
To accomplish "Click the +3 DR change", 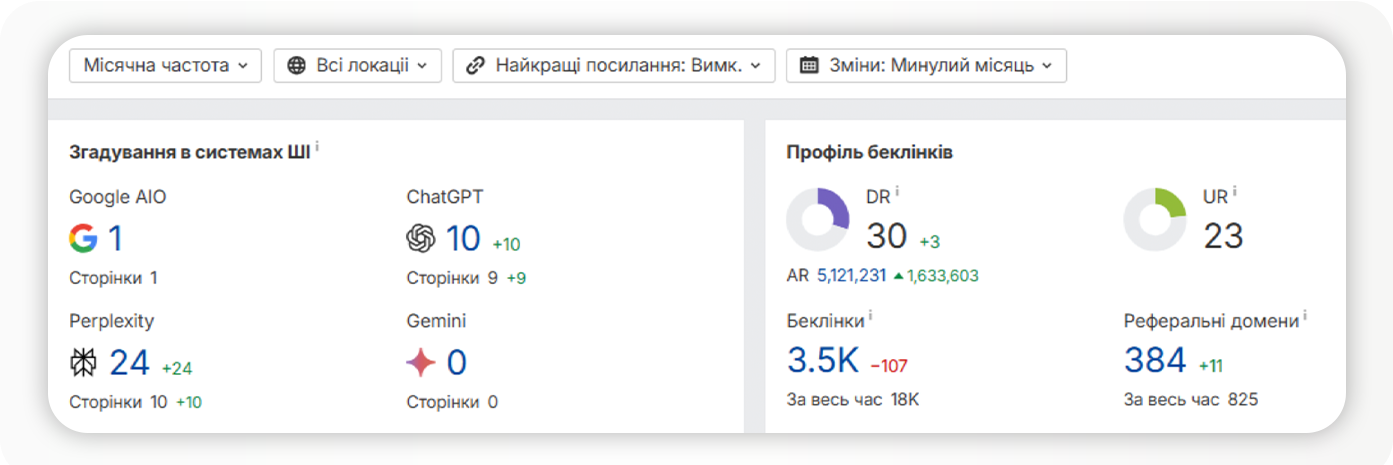I will click(930, 242).
